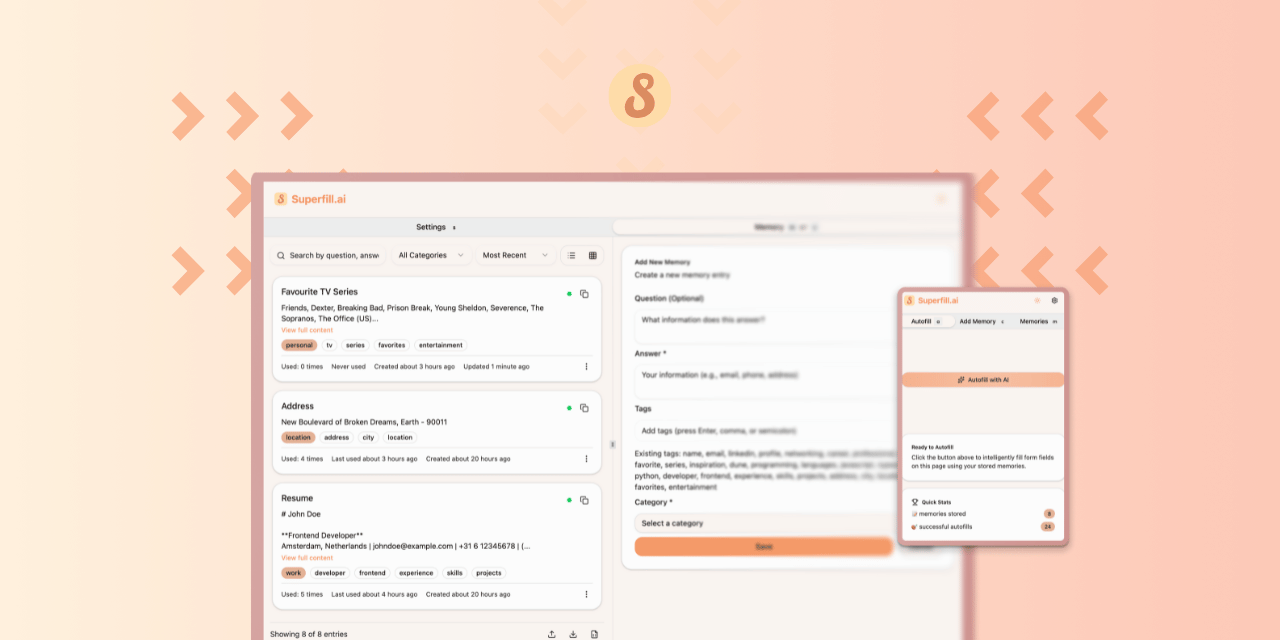Switch memories to list view
1280x640 pixels.
572,255
